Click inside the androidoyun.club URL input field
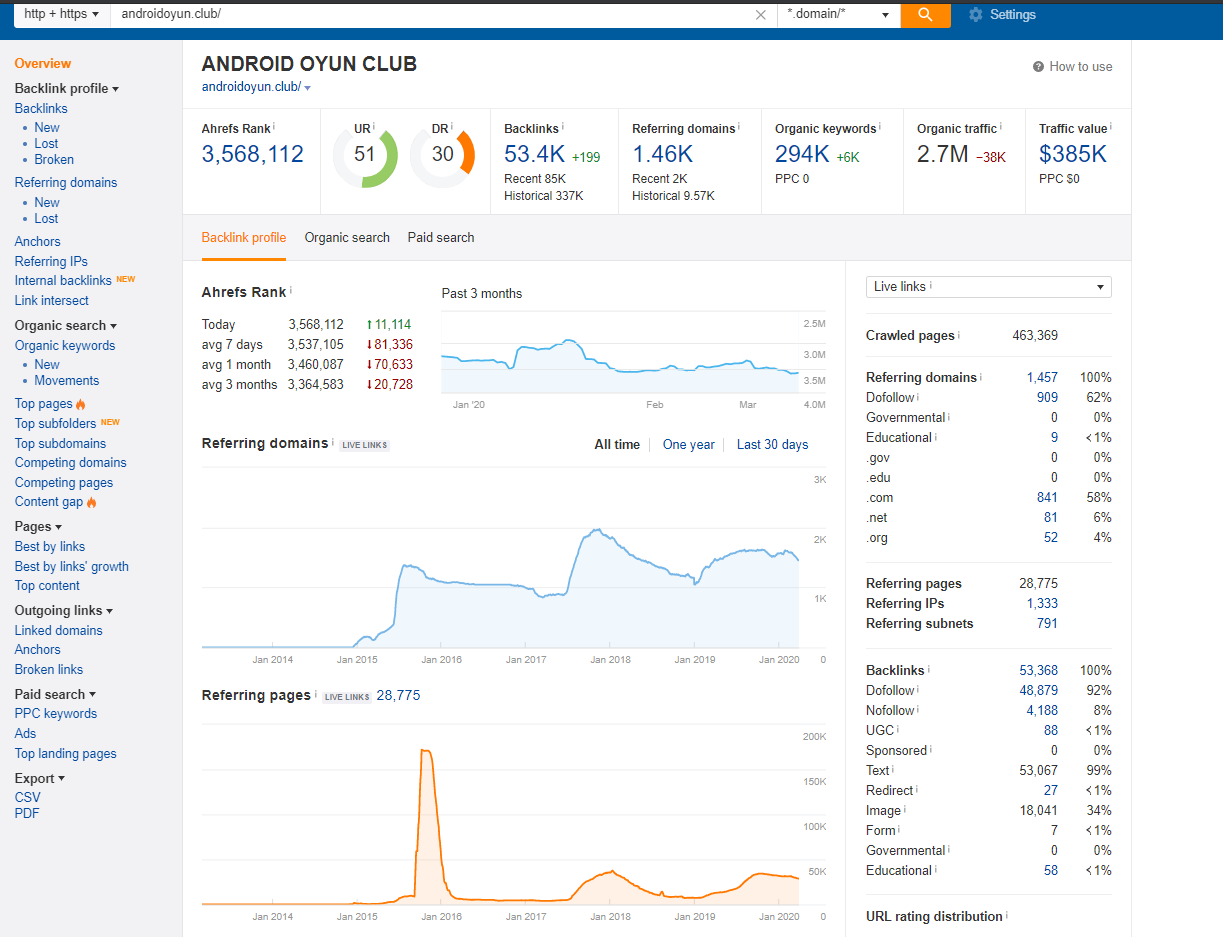 click(x=430, y=15)
